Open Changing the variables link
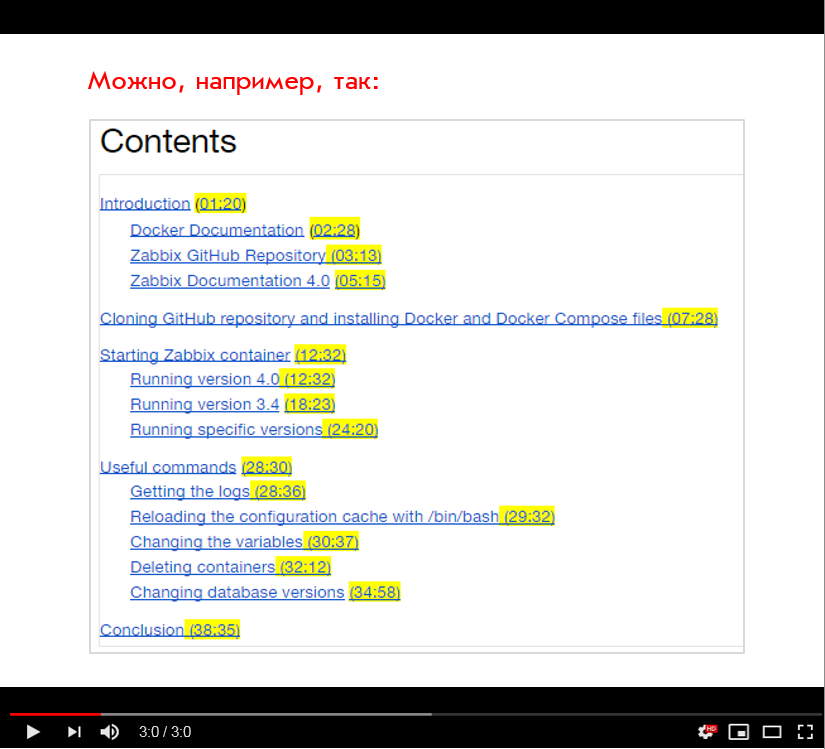The width and height of the screenshot is (825, 749). point(216,542)
